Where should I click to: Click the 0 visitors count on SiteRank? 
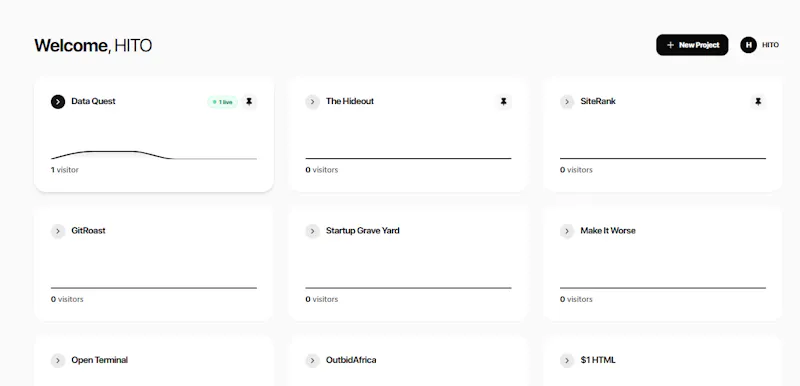[x=577, y=170]
